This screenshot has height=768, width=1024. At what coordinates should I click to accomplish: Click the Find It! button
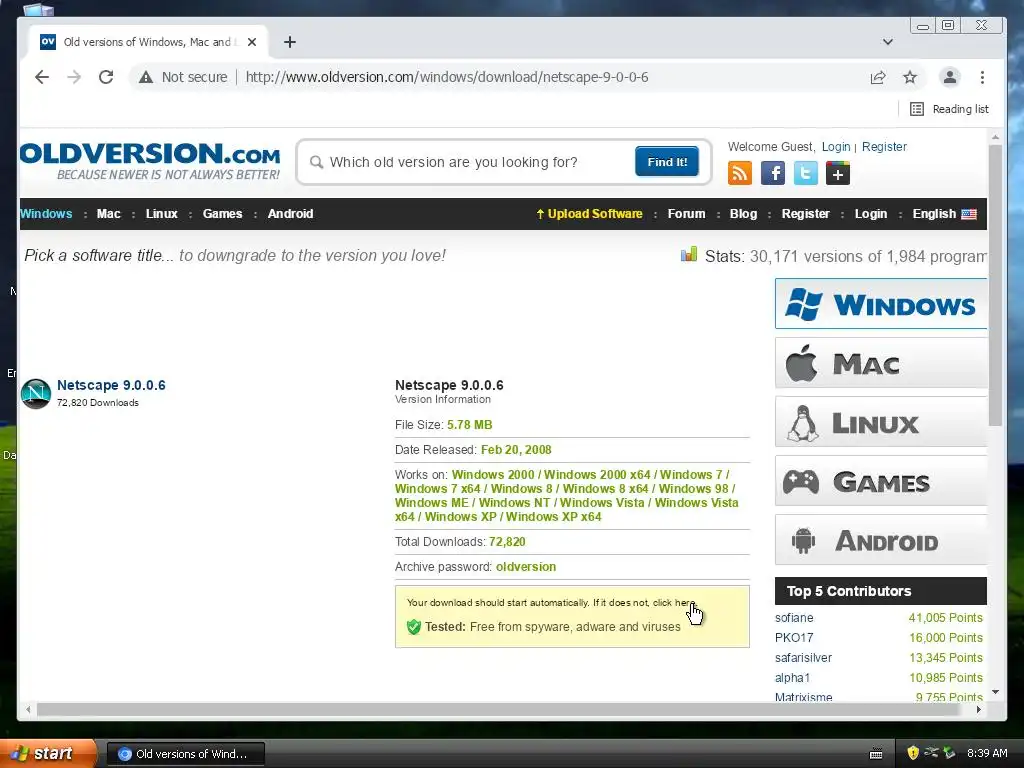[667, 162]
